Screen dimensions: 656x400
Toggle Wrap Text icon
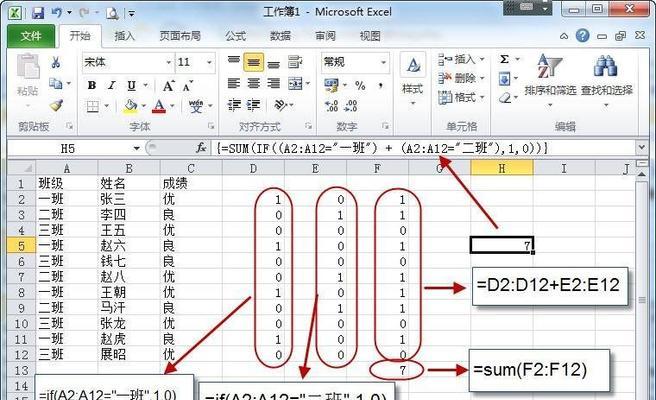pyautogui.click(x=295, y=62)
